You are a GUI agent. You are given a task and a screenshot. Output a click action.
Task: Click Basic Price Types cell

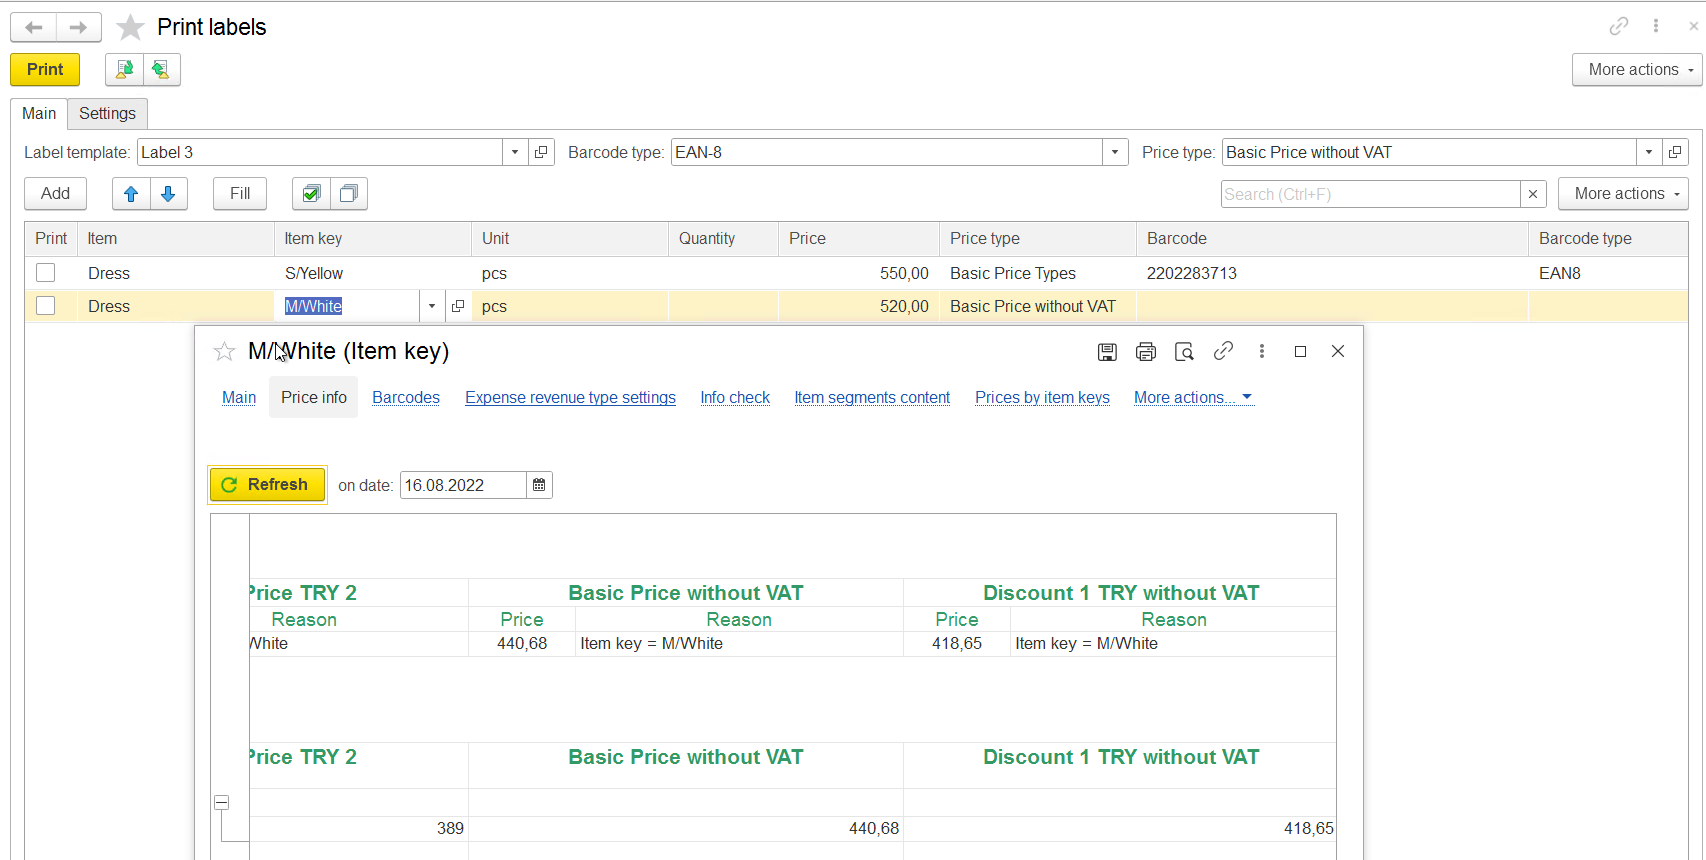tap(1037, 273)
